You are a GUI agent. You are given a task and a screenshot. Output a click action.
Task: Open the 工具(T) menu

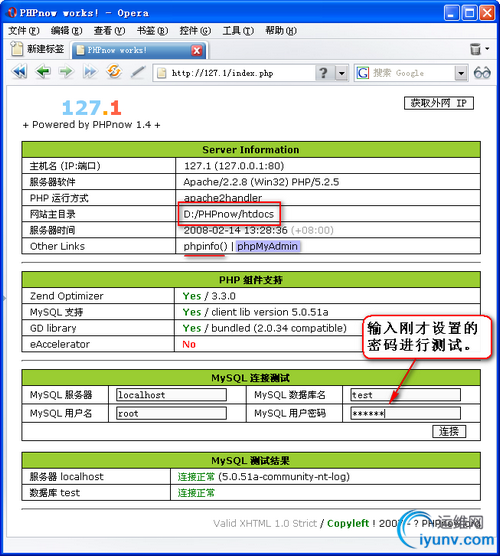pos(238,31)
